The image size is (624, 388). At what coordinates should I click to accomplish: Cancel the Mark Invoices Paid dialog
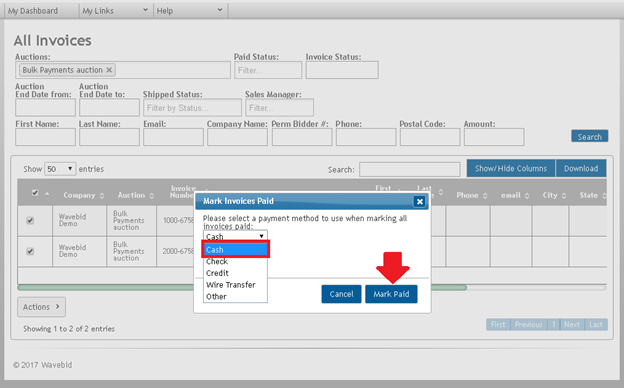coord(341,294)
